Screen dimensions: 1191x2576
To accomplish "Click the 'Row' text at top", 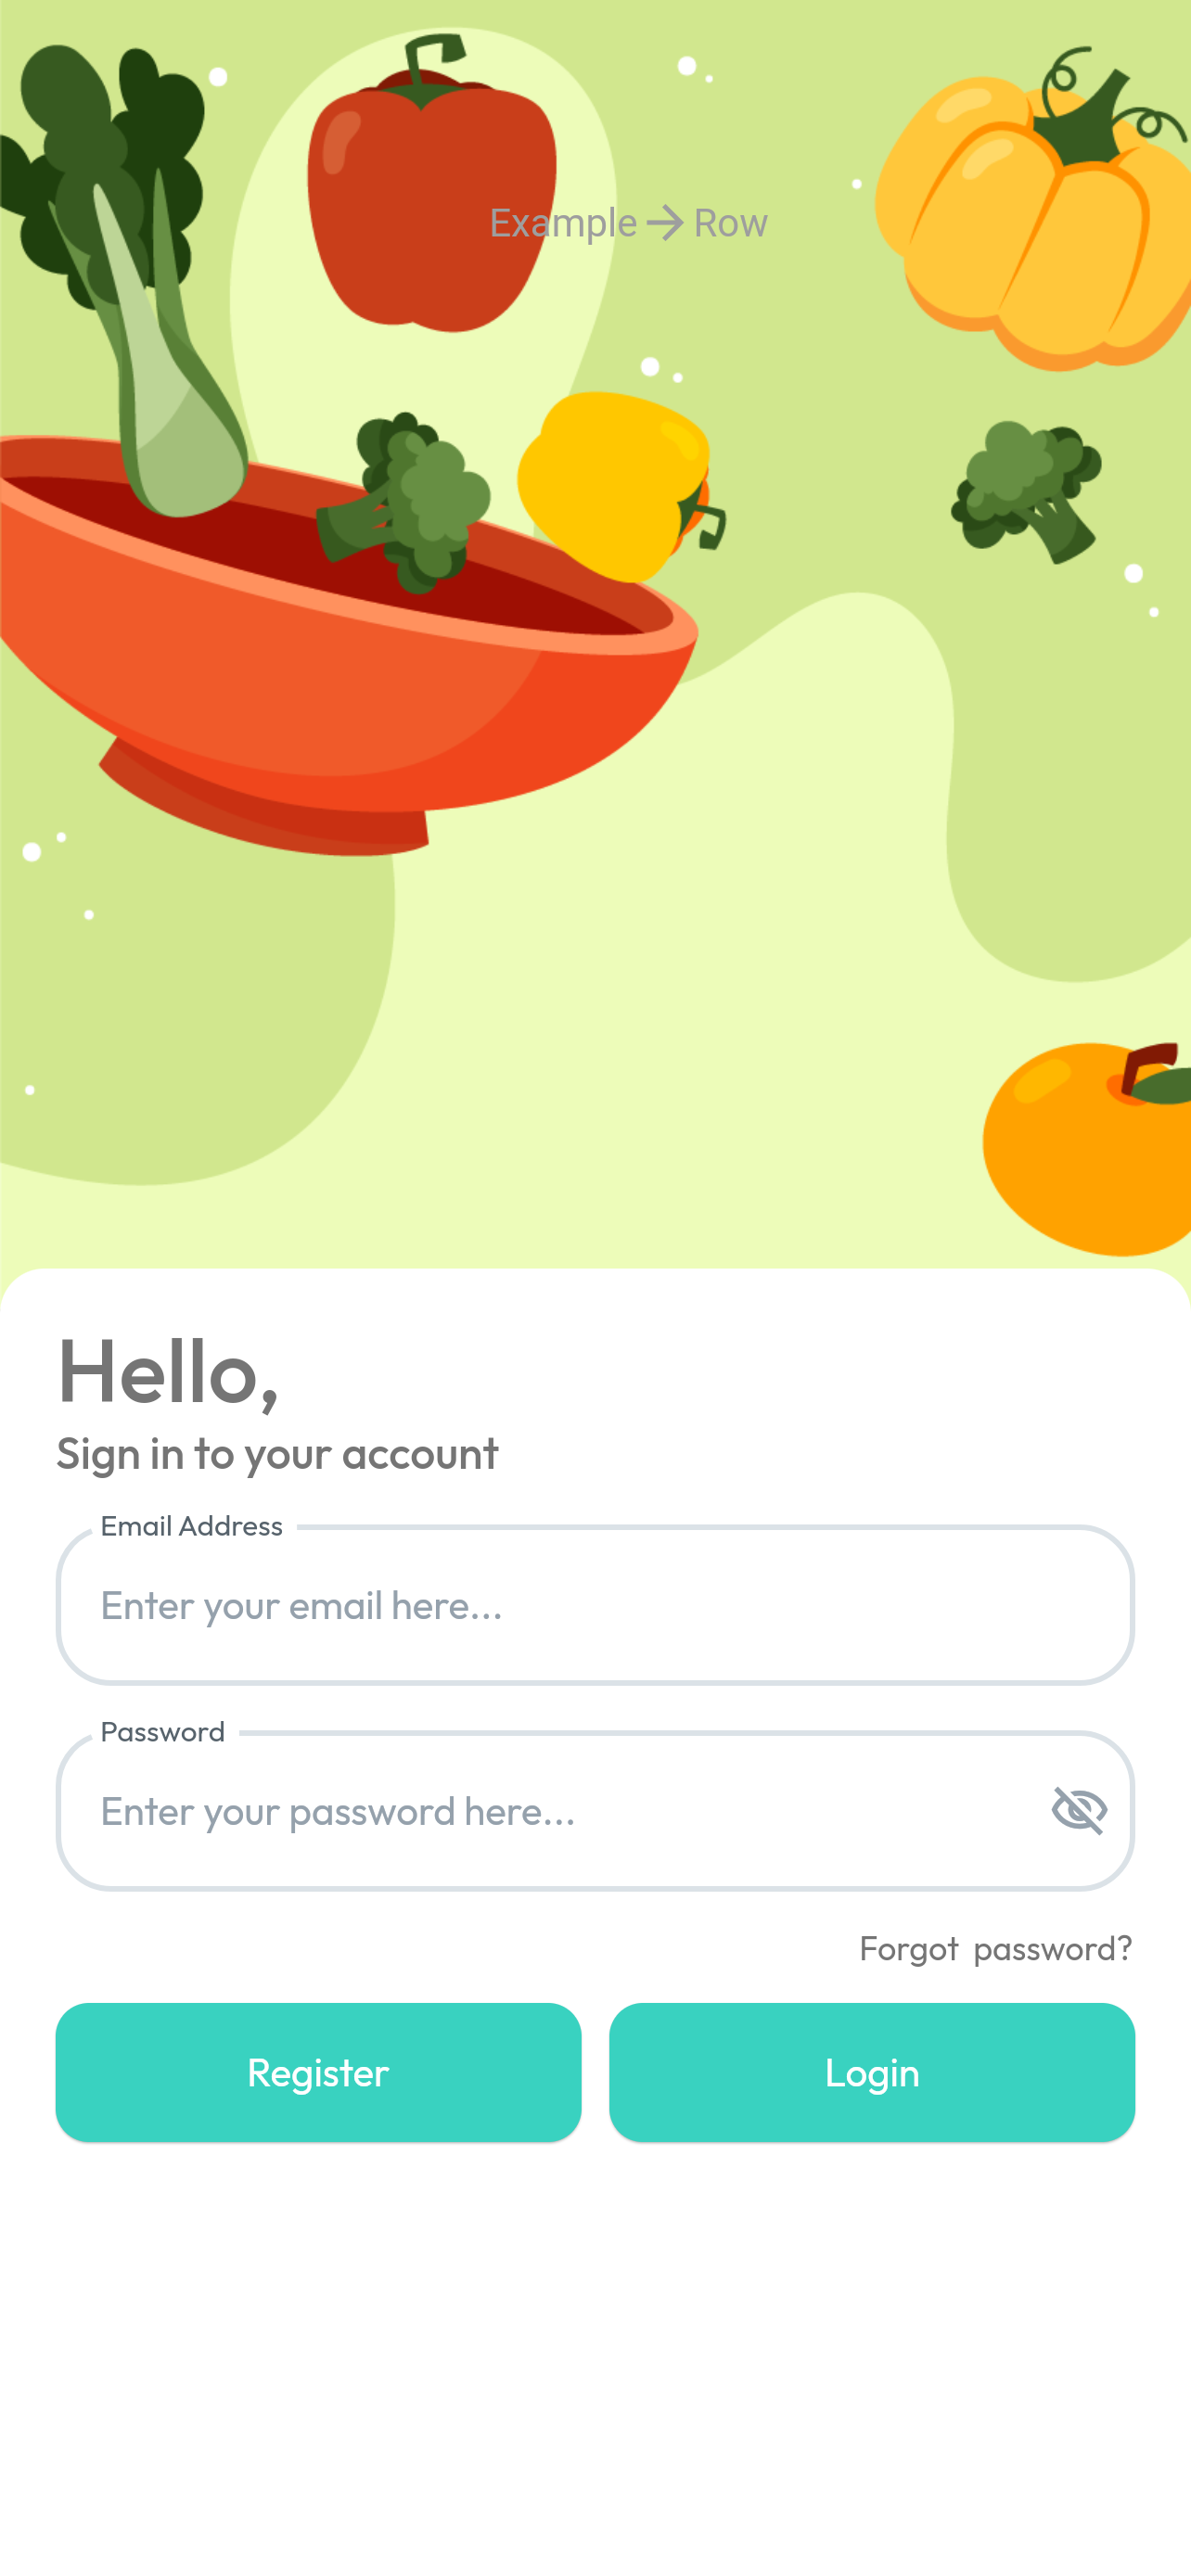I will pos(730,223).
